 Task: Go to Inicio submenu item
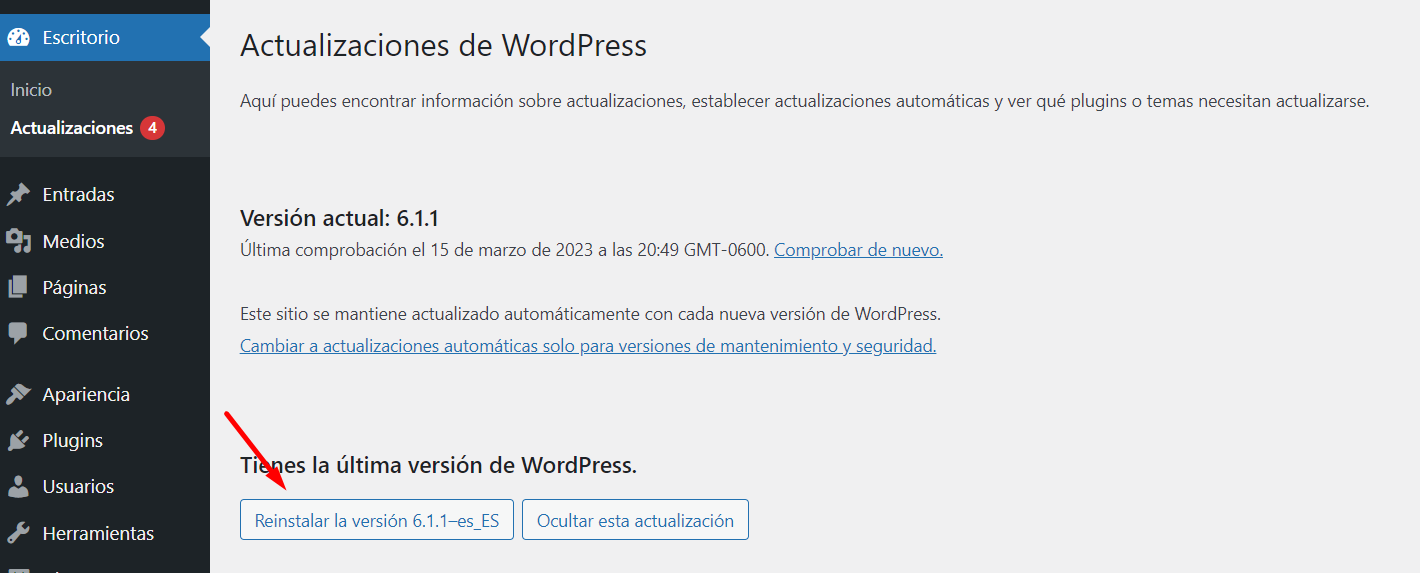[31, 90]
